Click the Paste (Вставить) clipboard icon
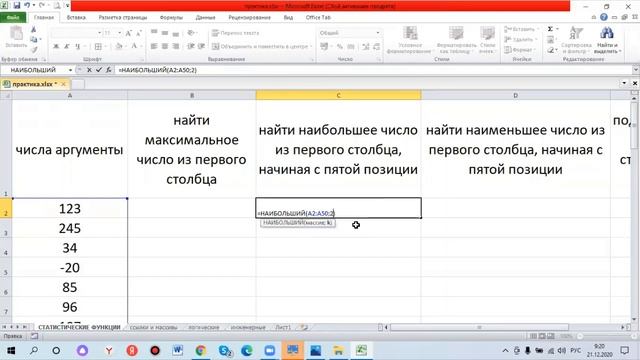640x360 pixels. (16, 38)
